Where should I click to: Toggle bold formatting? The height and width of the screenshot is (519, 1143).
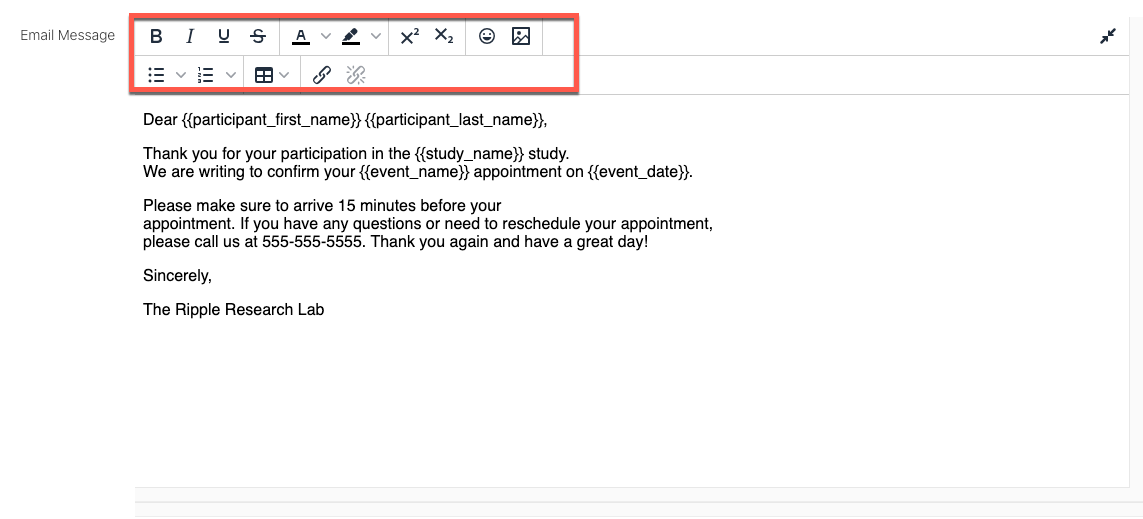(x=156, y=36)
